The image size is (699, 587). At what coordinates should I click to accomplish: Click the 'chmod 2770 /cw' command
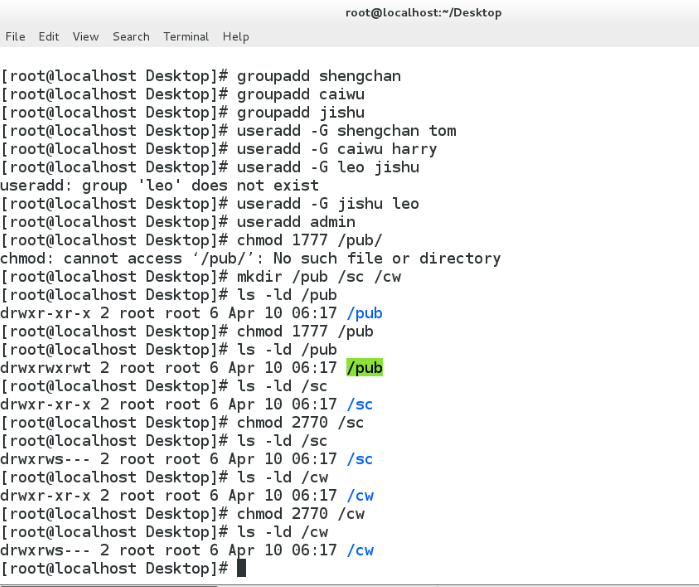(300, 514)
